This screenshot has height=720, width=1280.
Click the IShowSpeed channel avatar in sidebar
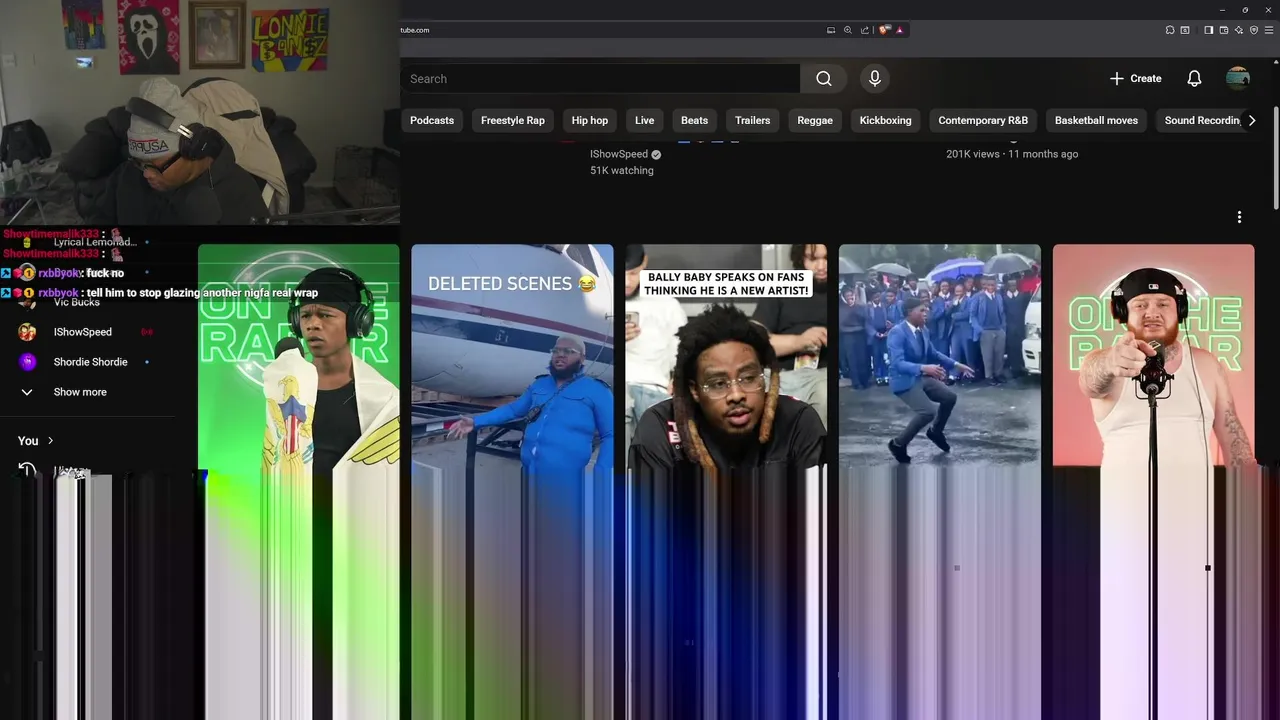click(27, 332)
